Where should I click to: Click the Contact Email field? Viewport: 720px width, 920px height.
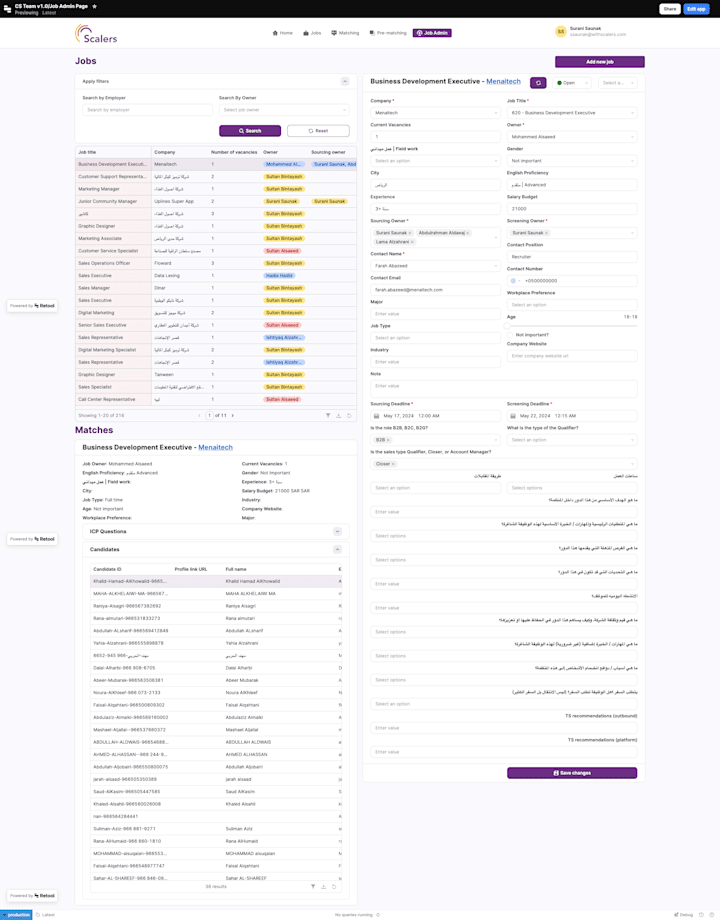[435, 290]
